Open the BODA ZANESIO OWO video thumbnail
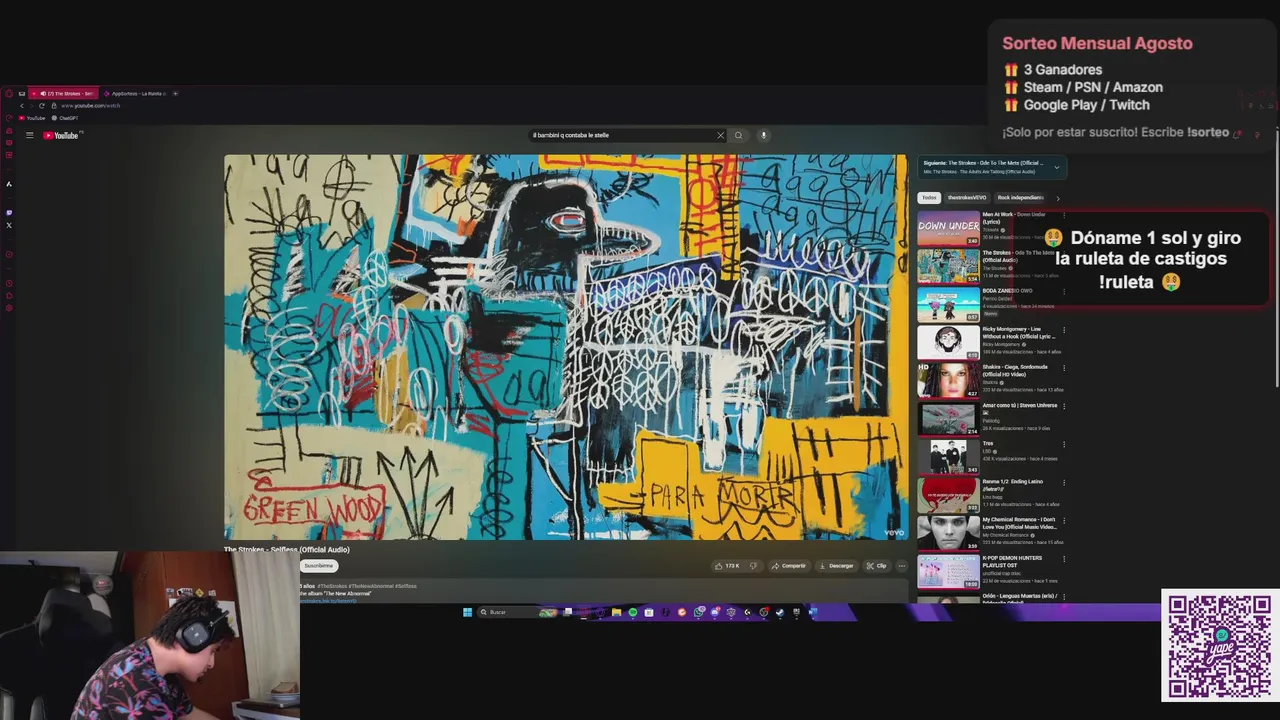 click(948, 304)
